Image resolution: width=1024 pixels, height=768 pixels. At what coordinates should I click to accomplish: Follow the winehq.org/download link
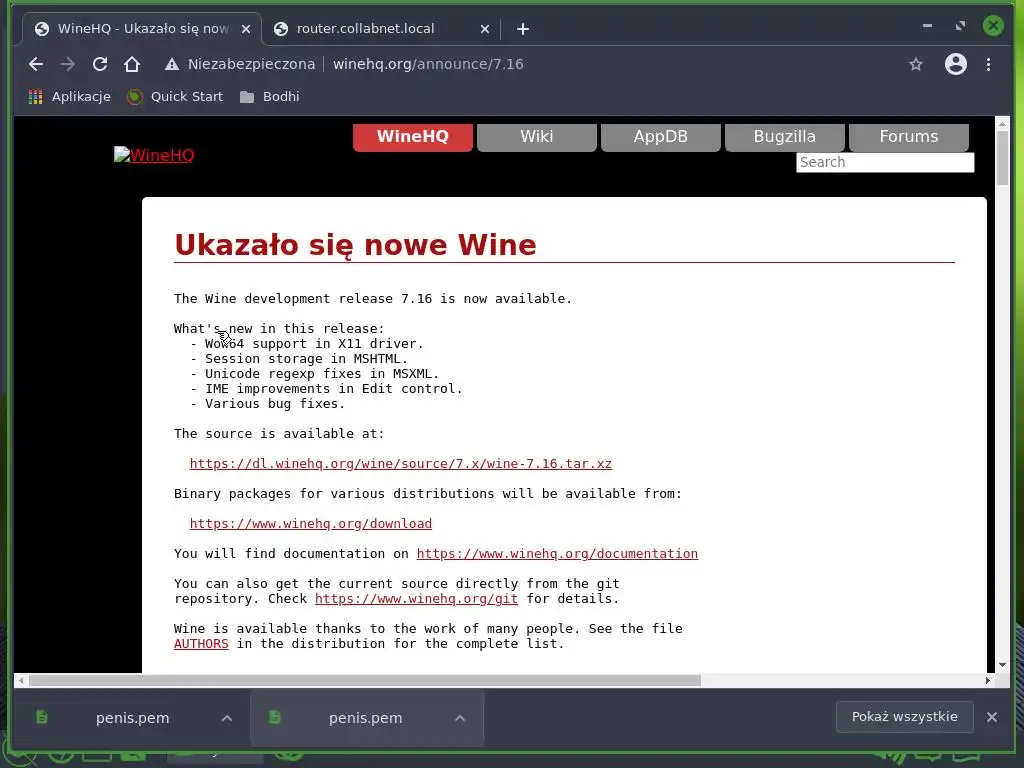tap(311, 524)
